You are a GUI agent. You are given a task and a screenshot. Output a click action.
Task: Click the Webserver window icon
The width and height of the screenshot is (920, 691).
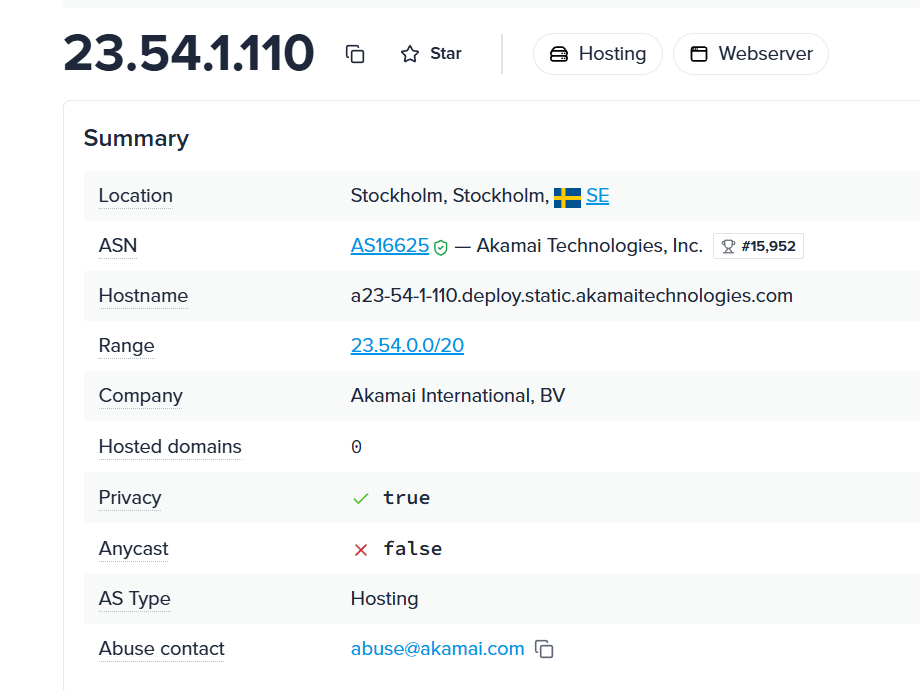(699, 54)
